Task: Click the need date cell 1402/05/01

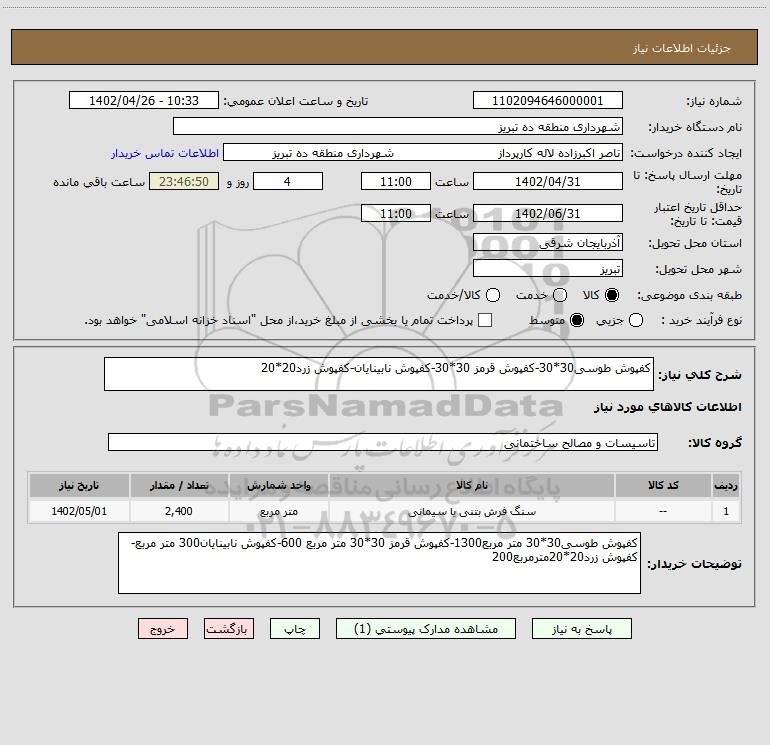Action: click(x=79, y=511)
